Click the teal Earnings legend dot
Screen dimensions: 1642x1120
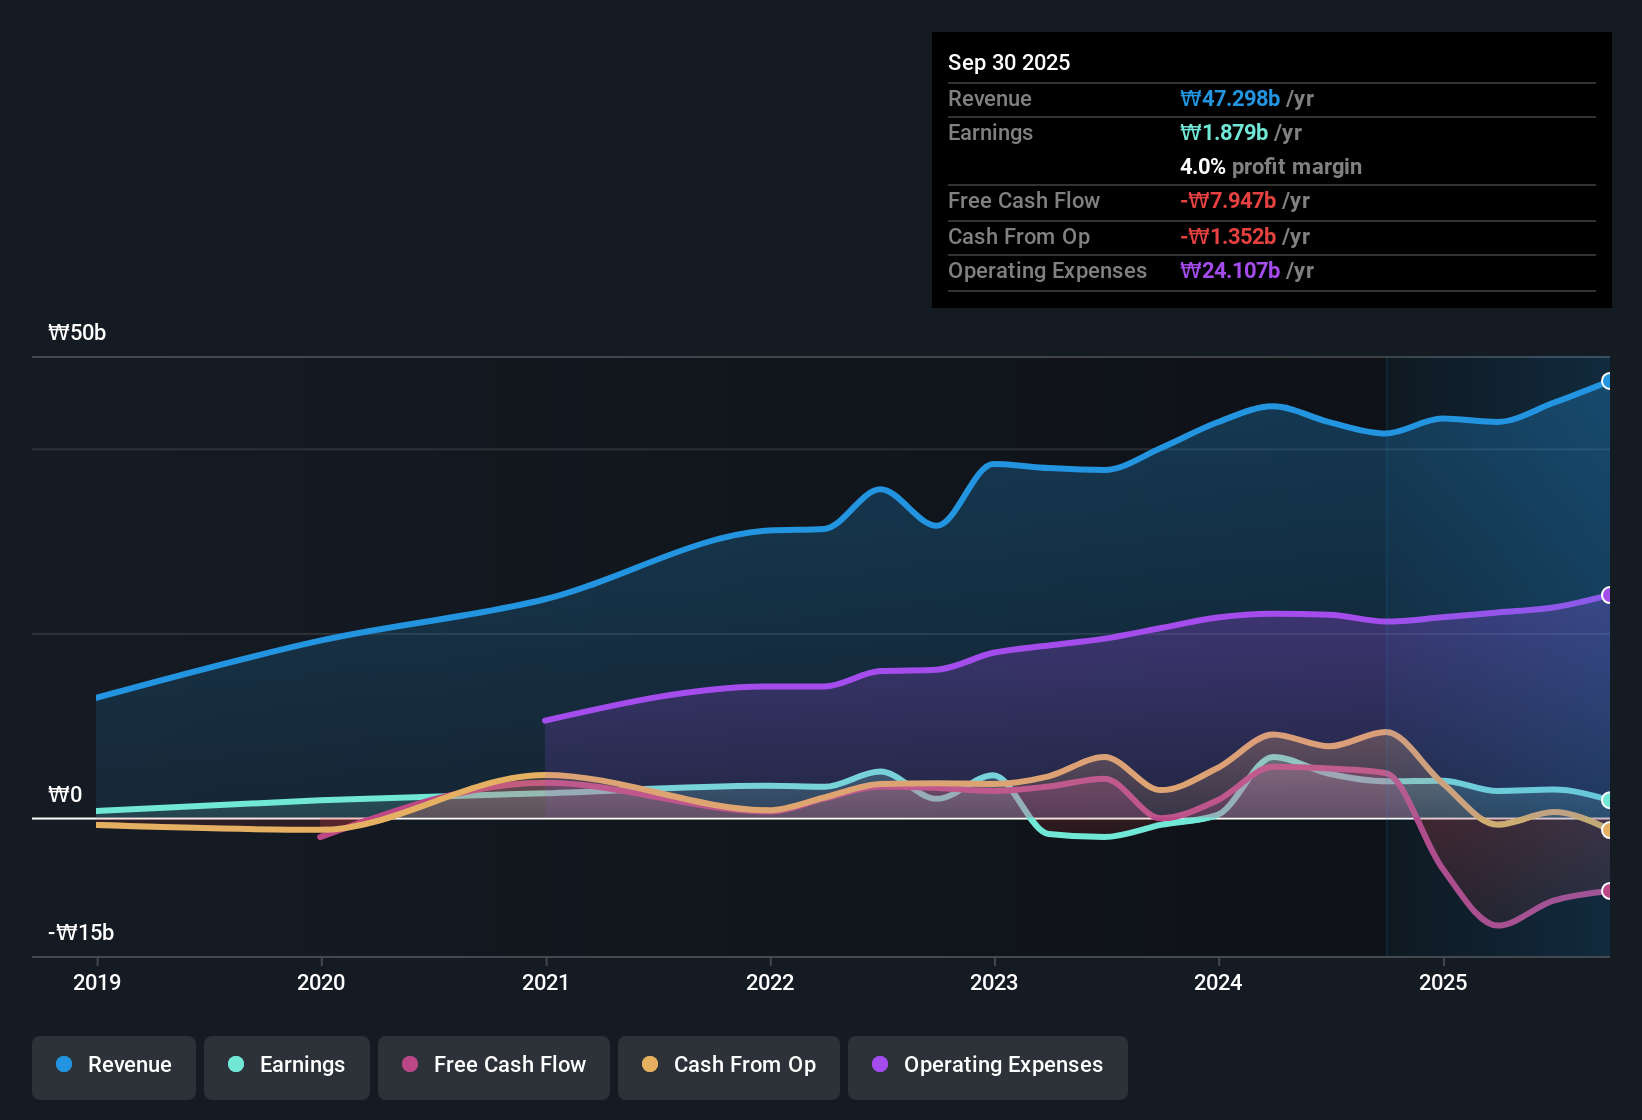[236, 1065]
